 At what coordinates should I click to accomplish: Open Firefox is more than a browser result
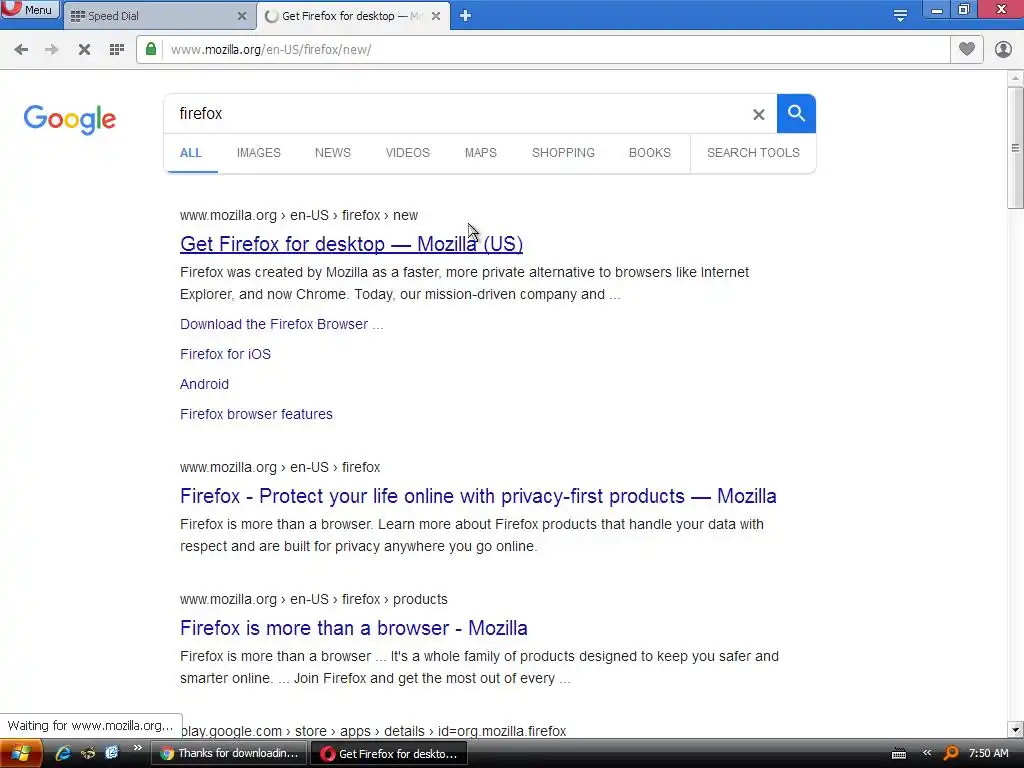point(353,628)
